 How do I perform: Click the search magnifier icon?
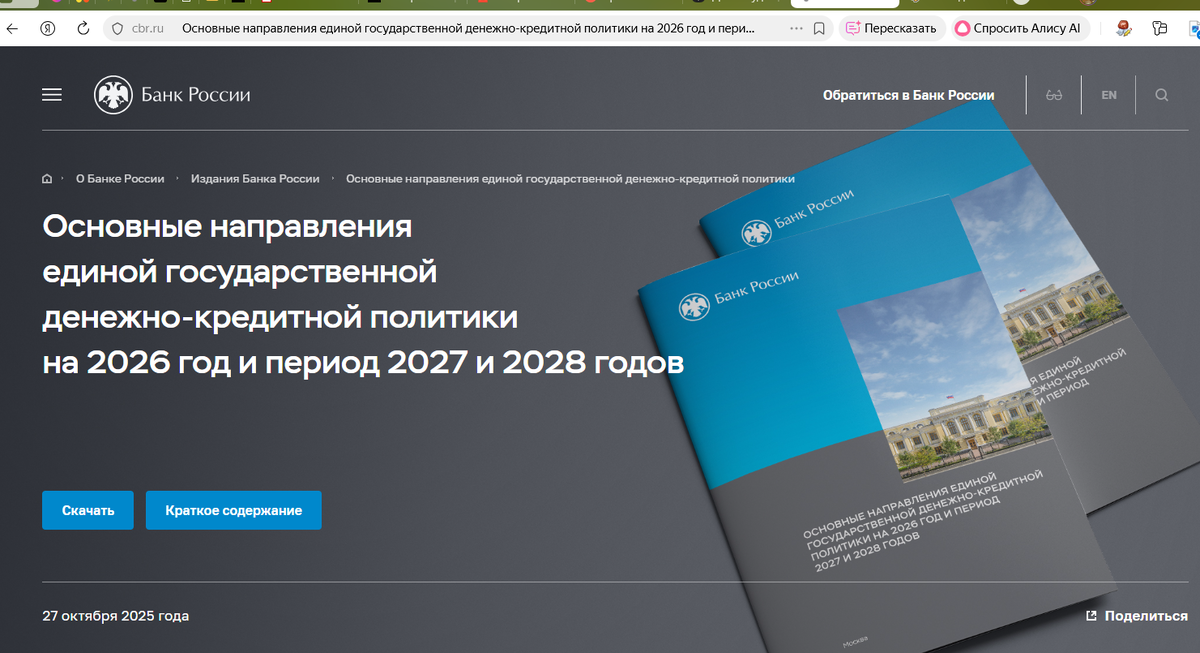pyautogui.click(x=1161, y=94)
